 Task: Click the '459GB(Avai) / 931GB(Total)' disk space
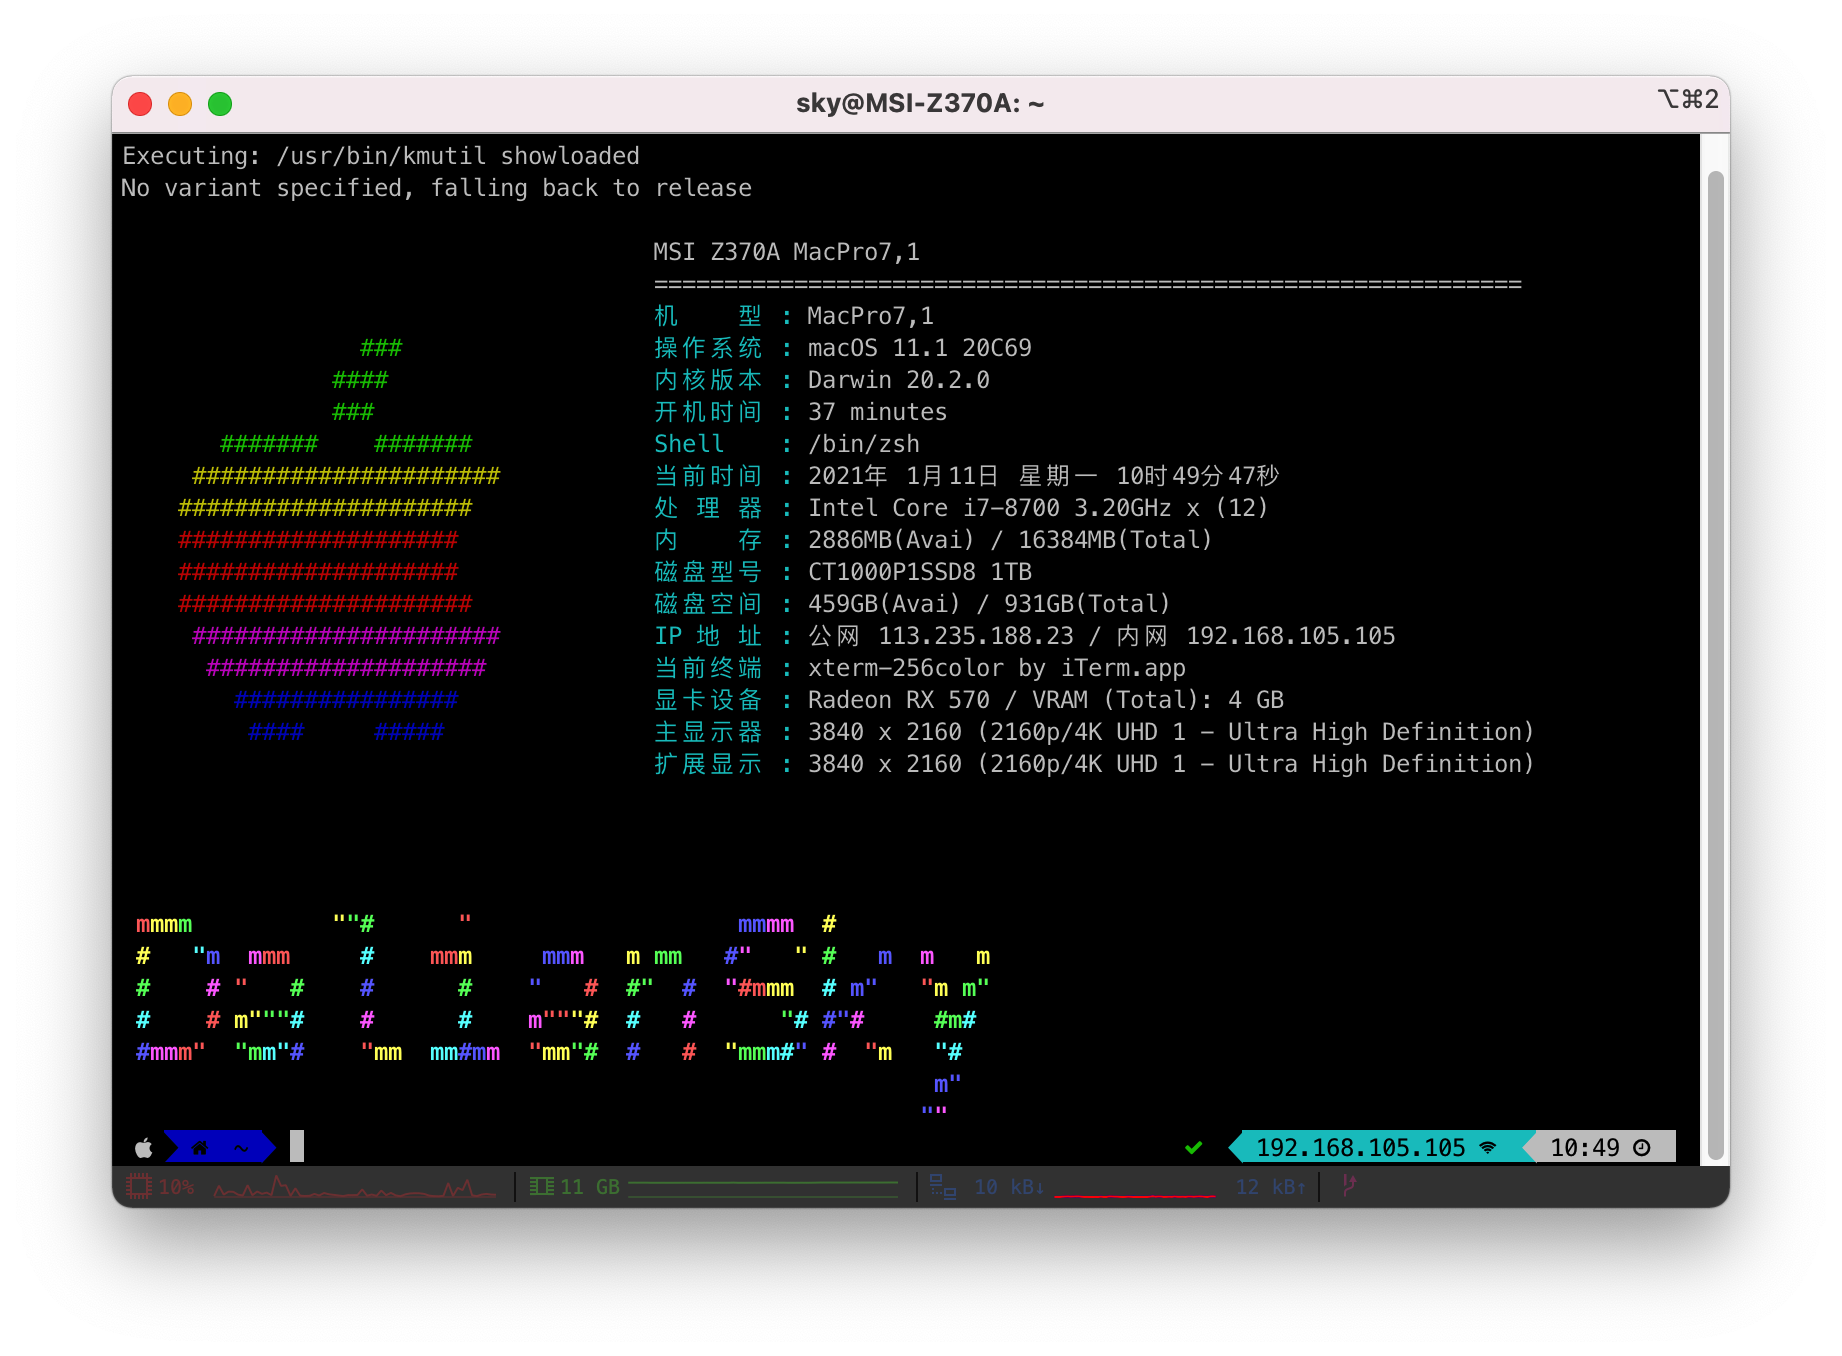pos(989,604)
